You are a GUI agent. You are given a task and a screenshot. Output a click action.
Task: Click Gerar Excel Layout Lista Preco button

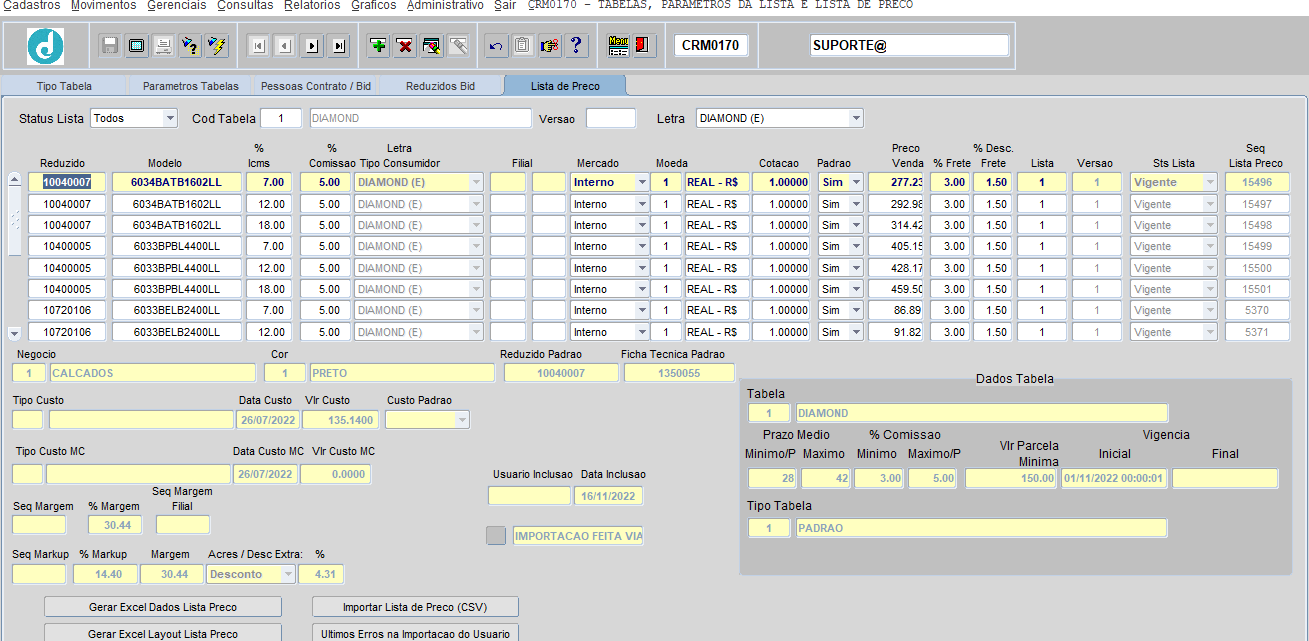[163, 634]
